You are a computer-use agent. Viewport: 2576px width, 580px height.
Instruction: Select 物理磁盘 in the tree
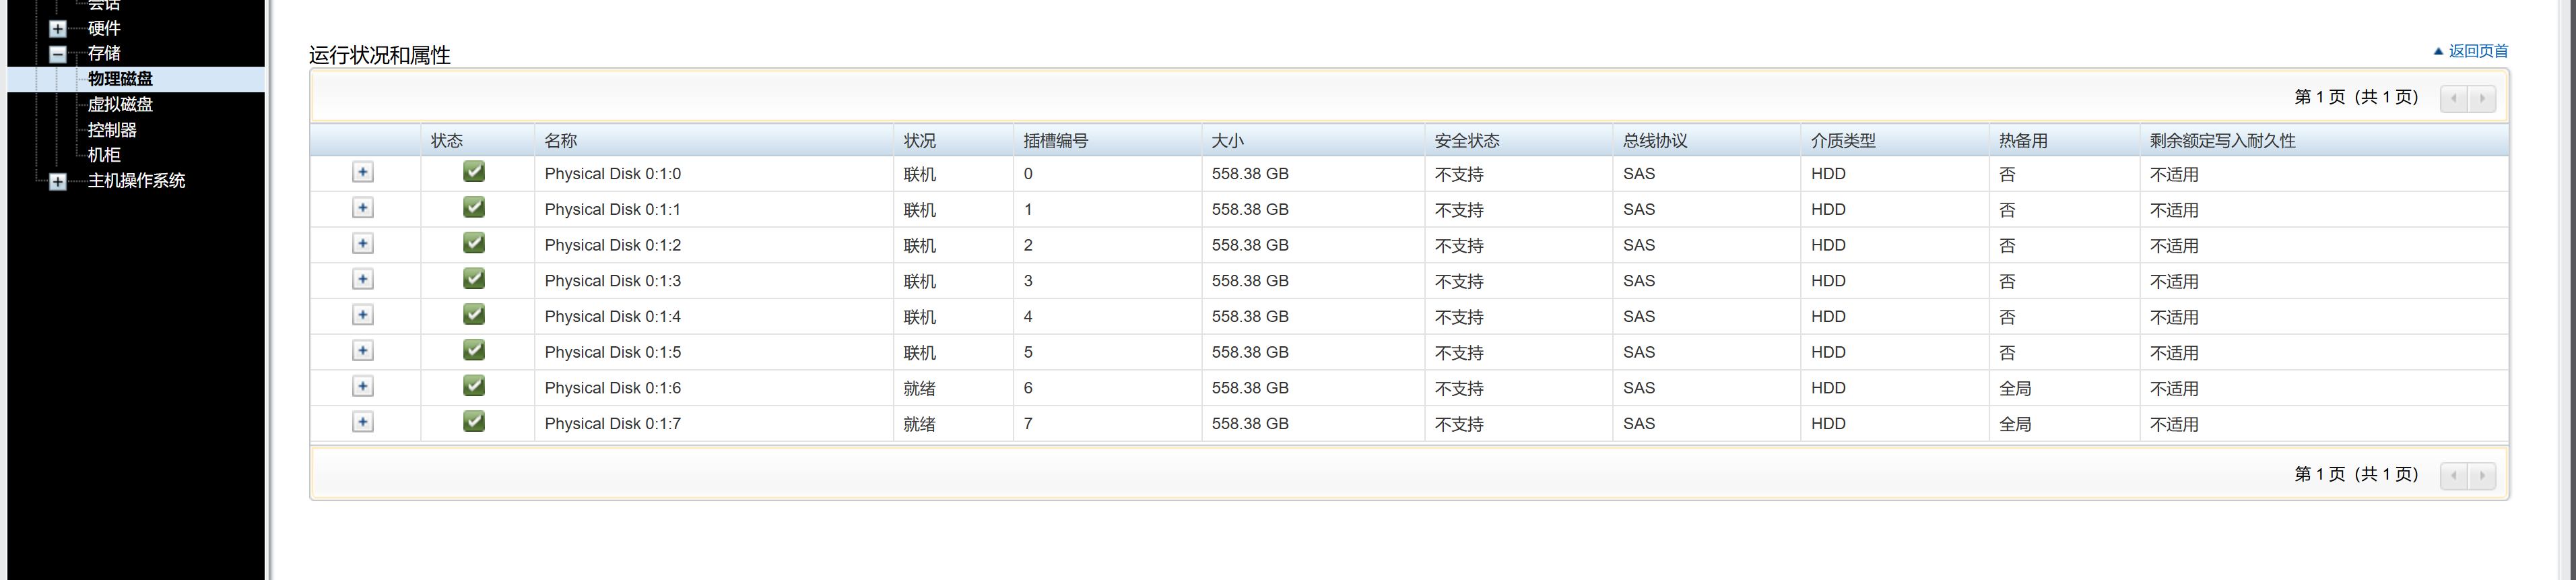(x=120, y=79)
